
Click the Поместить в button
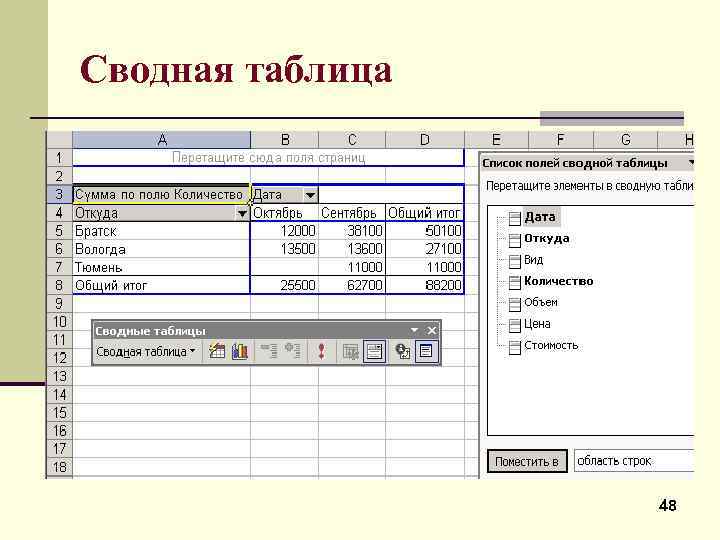pos(527,461)
